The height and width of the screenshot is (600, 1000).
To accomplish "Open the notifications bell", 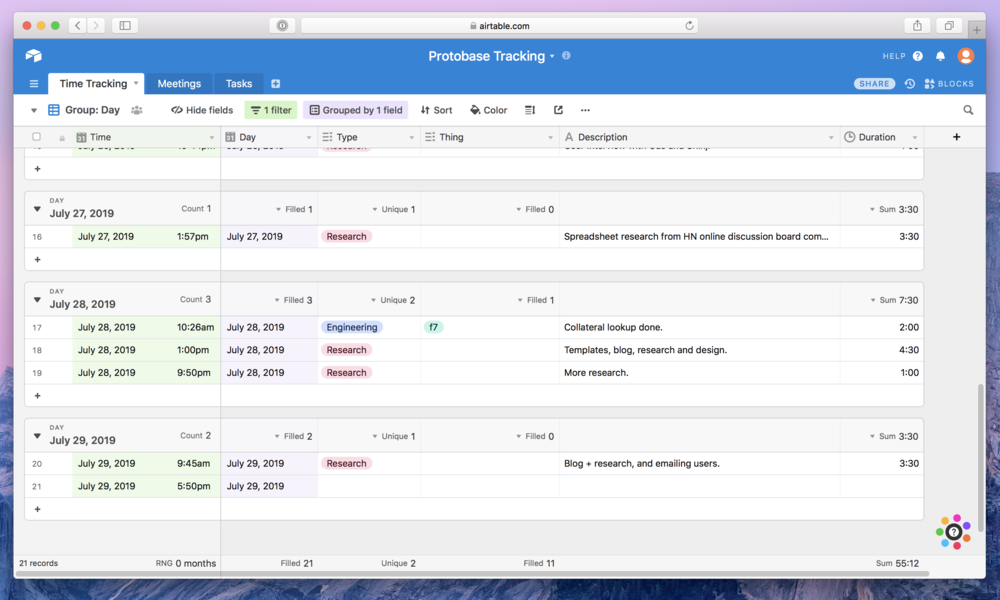I will (940, 56).
